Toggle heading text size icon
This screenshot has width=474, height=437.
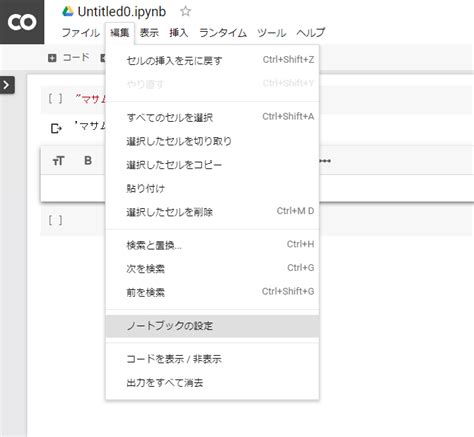tap(58, 161)
